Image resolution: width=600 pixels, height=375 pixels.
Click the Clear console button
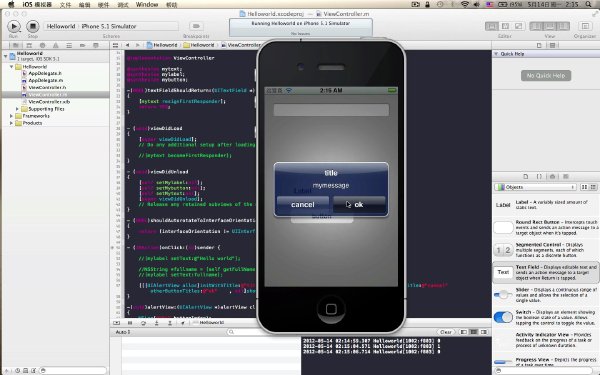pos(446,332)
